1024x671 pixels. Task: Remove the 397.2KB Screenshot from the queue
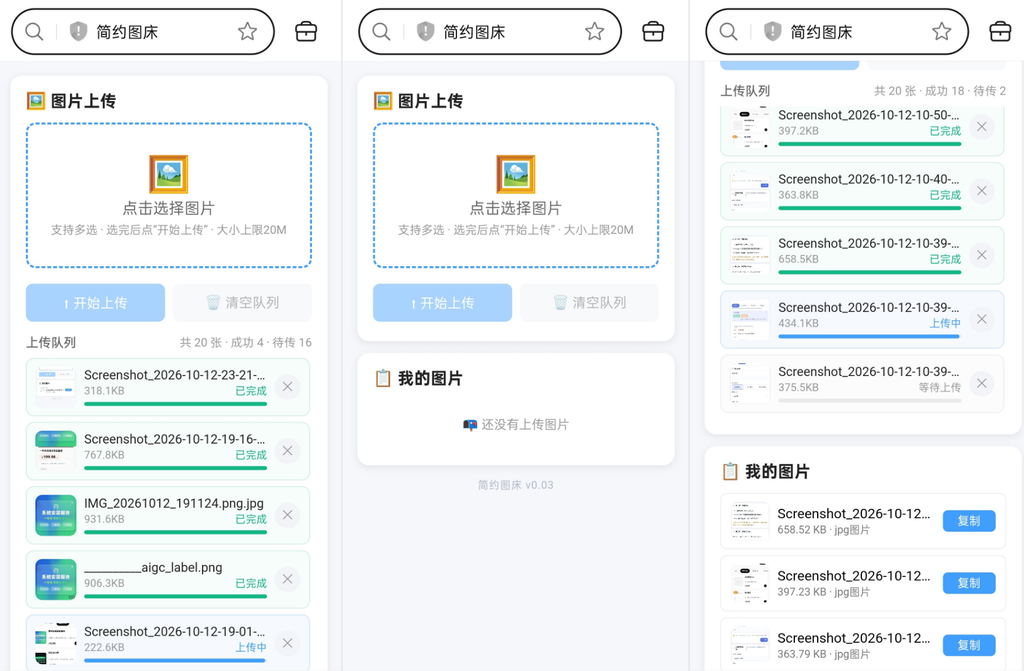point(982,127)
